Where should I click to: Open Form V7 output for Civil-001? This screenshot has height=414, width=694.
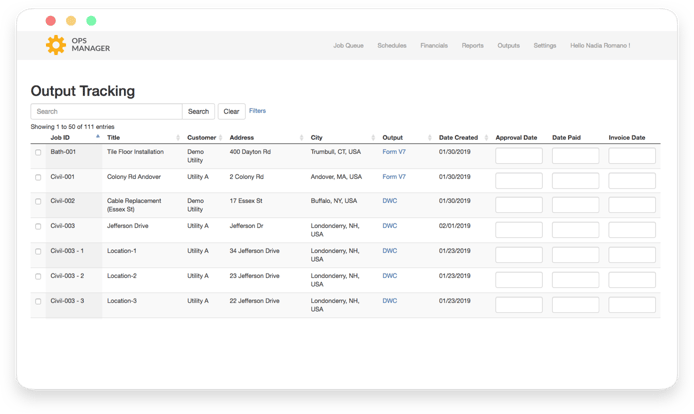394,177
